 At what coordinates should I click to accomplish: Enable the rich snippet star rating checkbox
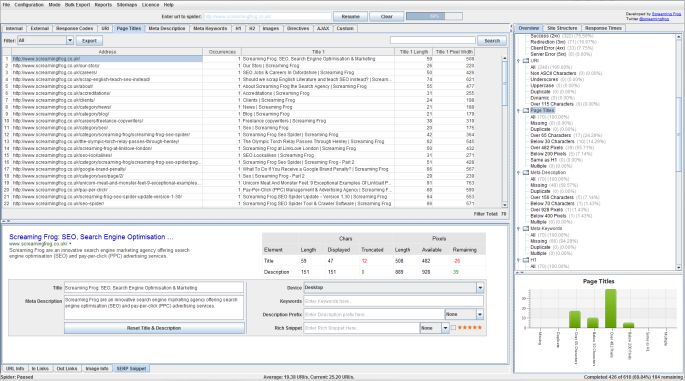pyautogui.click(x=453, y=328)
